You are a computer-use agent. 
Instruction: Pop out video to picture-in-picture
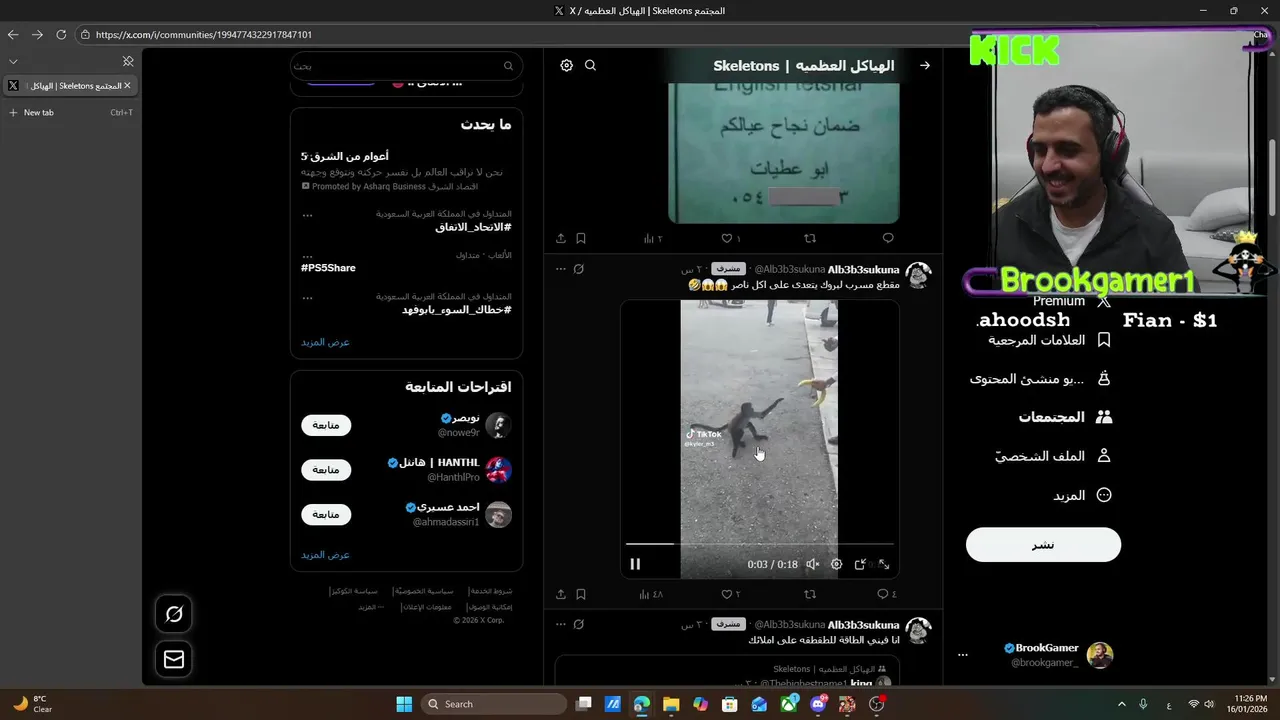coord(860,564)
